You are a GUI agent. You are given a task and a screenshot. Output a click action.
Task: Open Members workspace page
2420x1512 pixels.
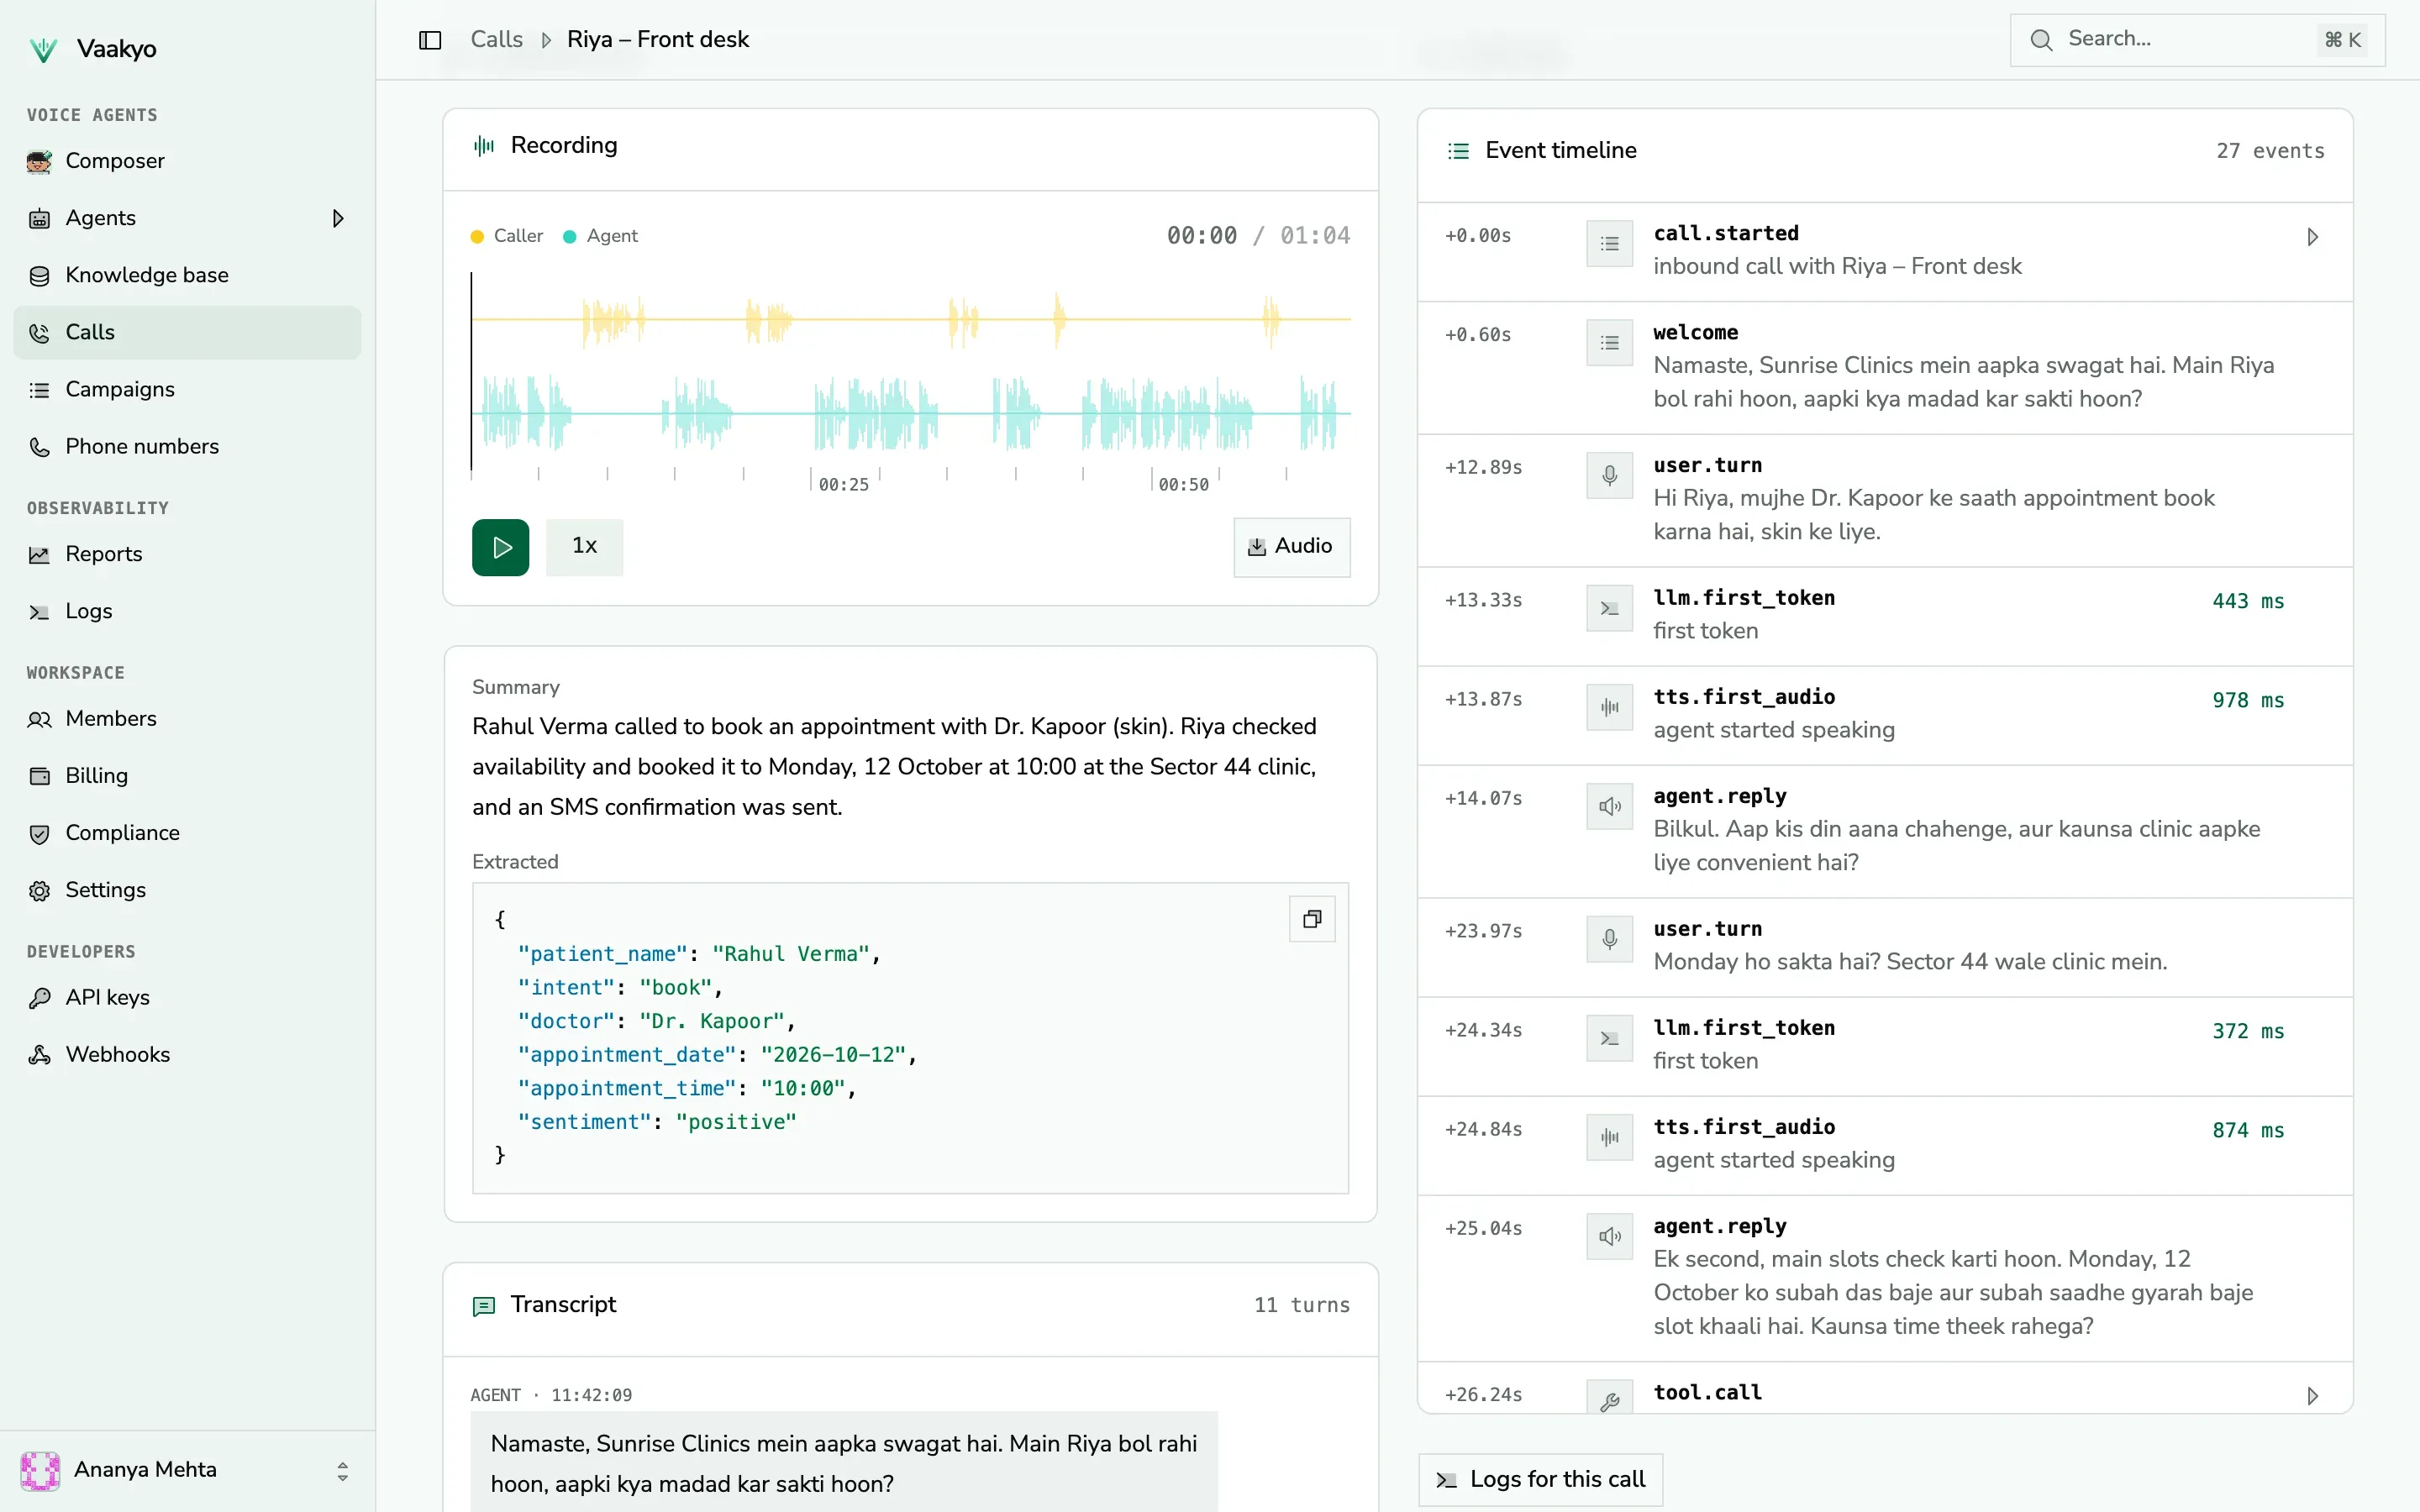[187, 719]
